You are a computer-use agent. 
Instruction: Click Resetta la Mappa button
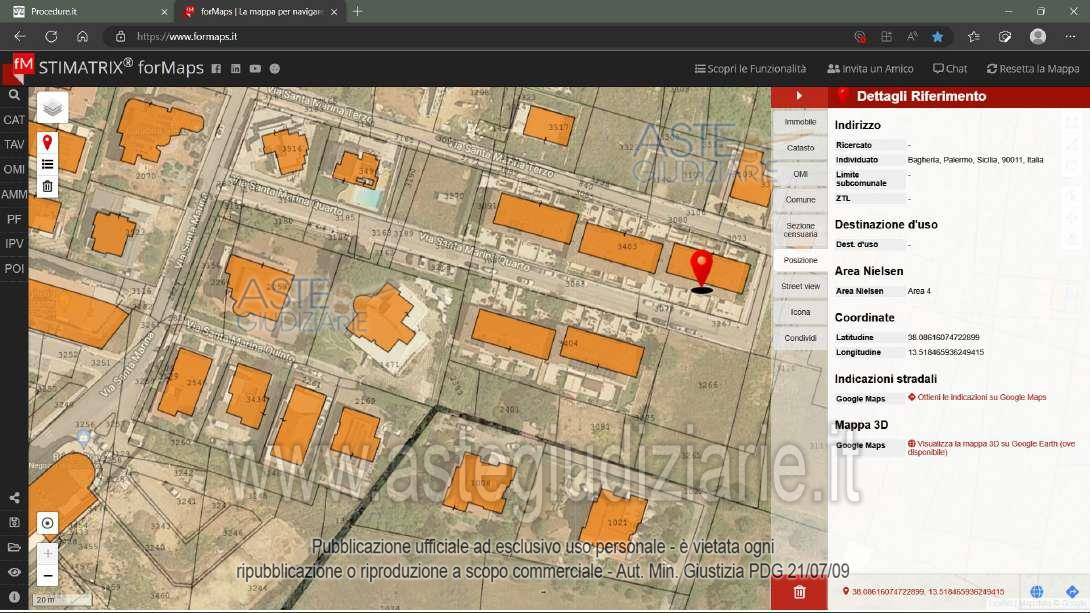1033,69
